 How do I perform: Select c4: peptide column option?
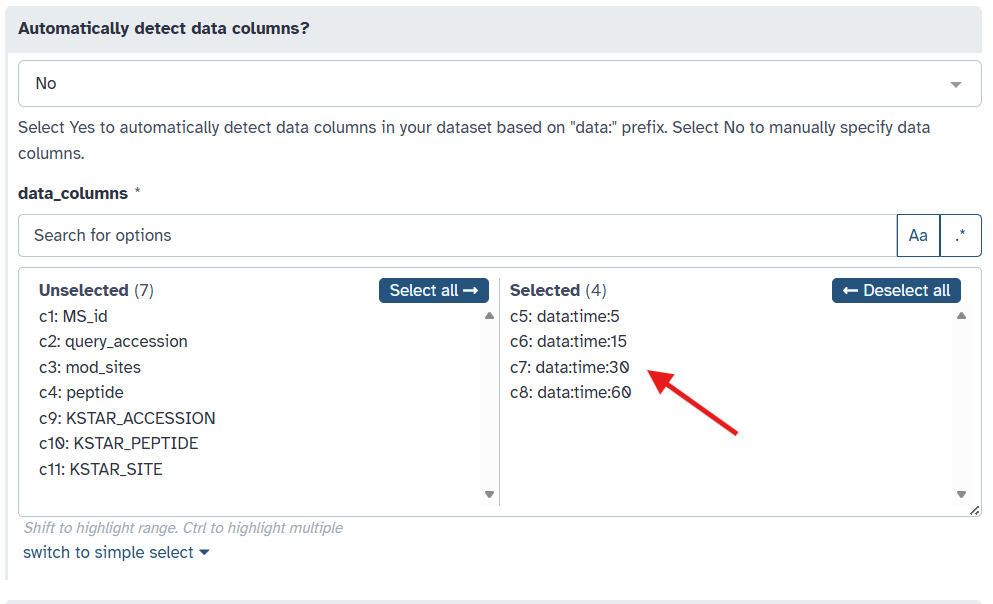(x=81, y=393)
